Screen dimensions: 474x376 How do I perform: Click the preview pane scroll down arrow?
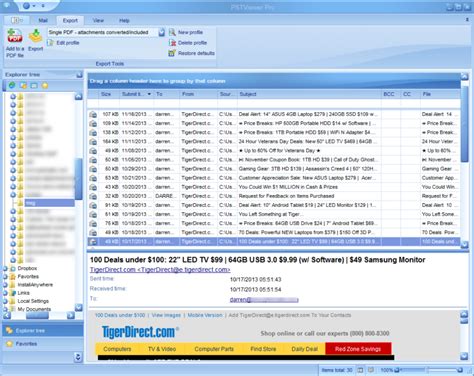[464, 356]
